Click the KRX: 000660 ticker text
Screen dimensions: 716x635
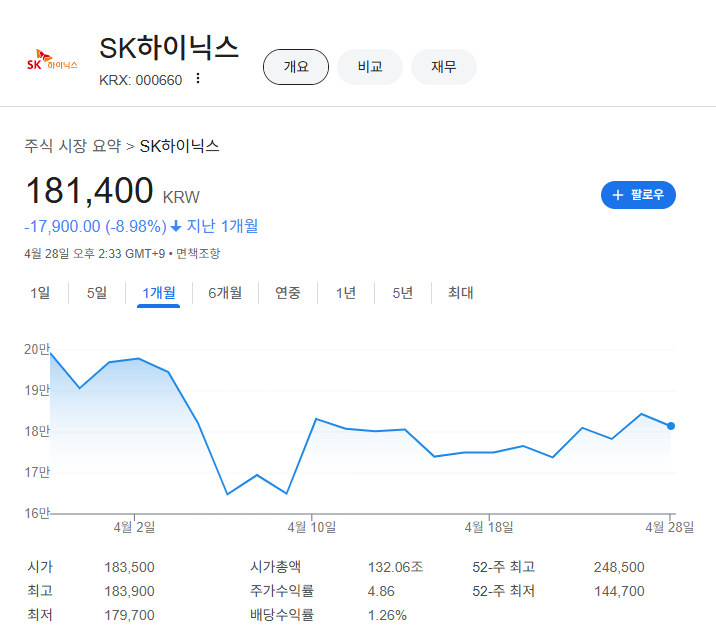pyautogui.click(x=141, y=80)
